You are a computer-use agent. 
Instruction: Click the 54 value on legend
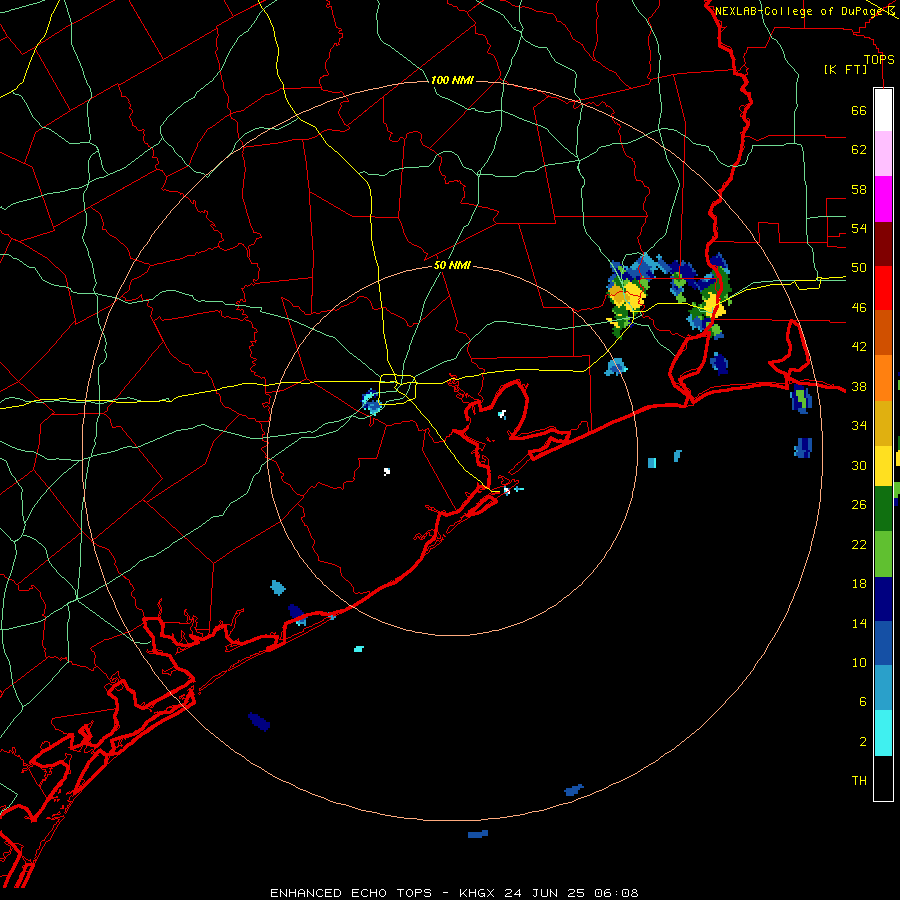click(x=859, y=228)
